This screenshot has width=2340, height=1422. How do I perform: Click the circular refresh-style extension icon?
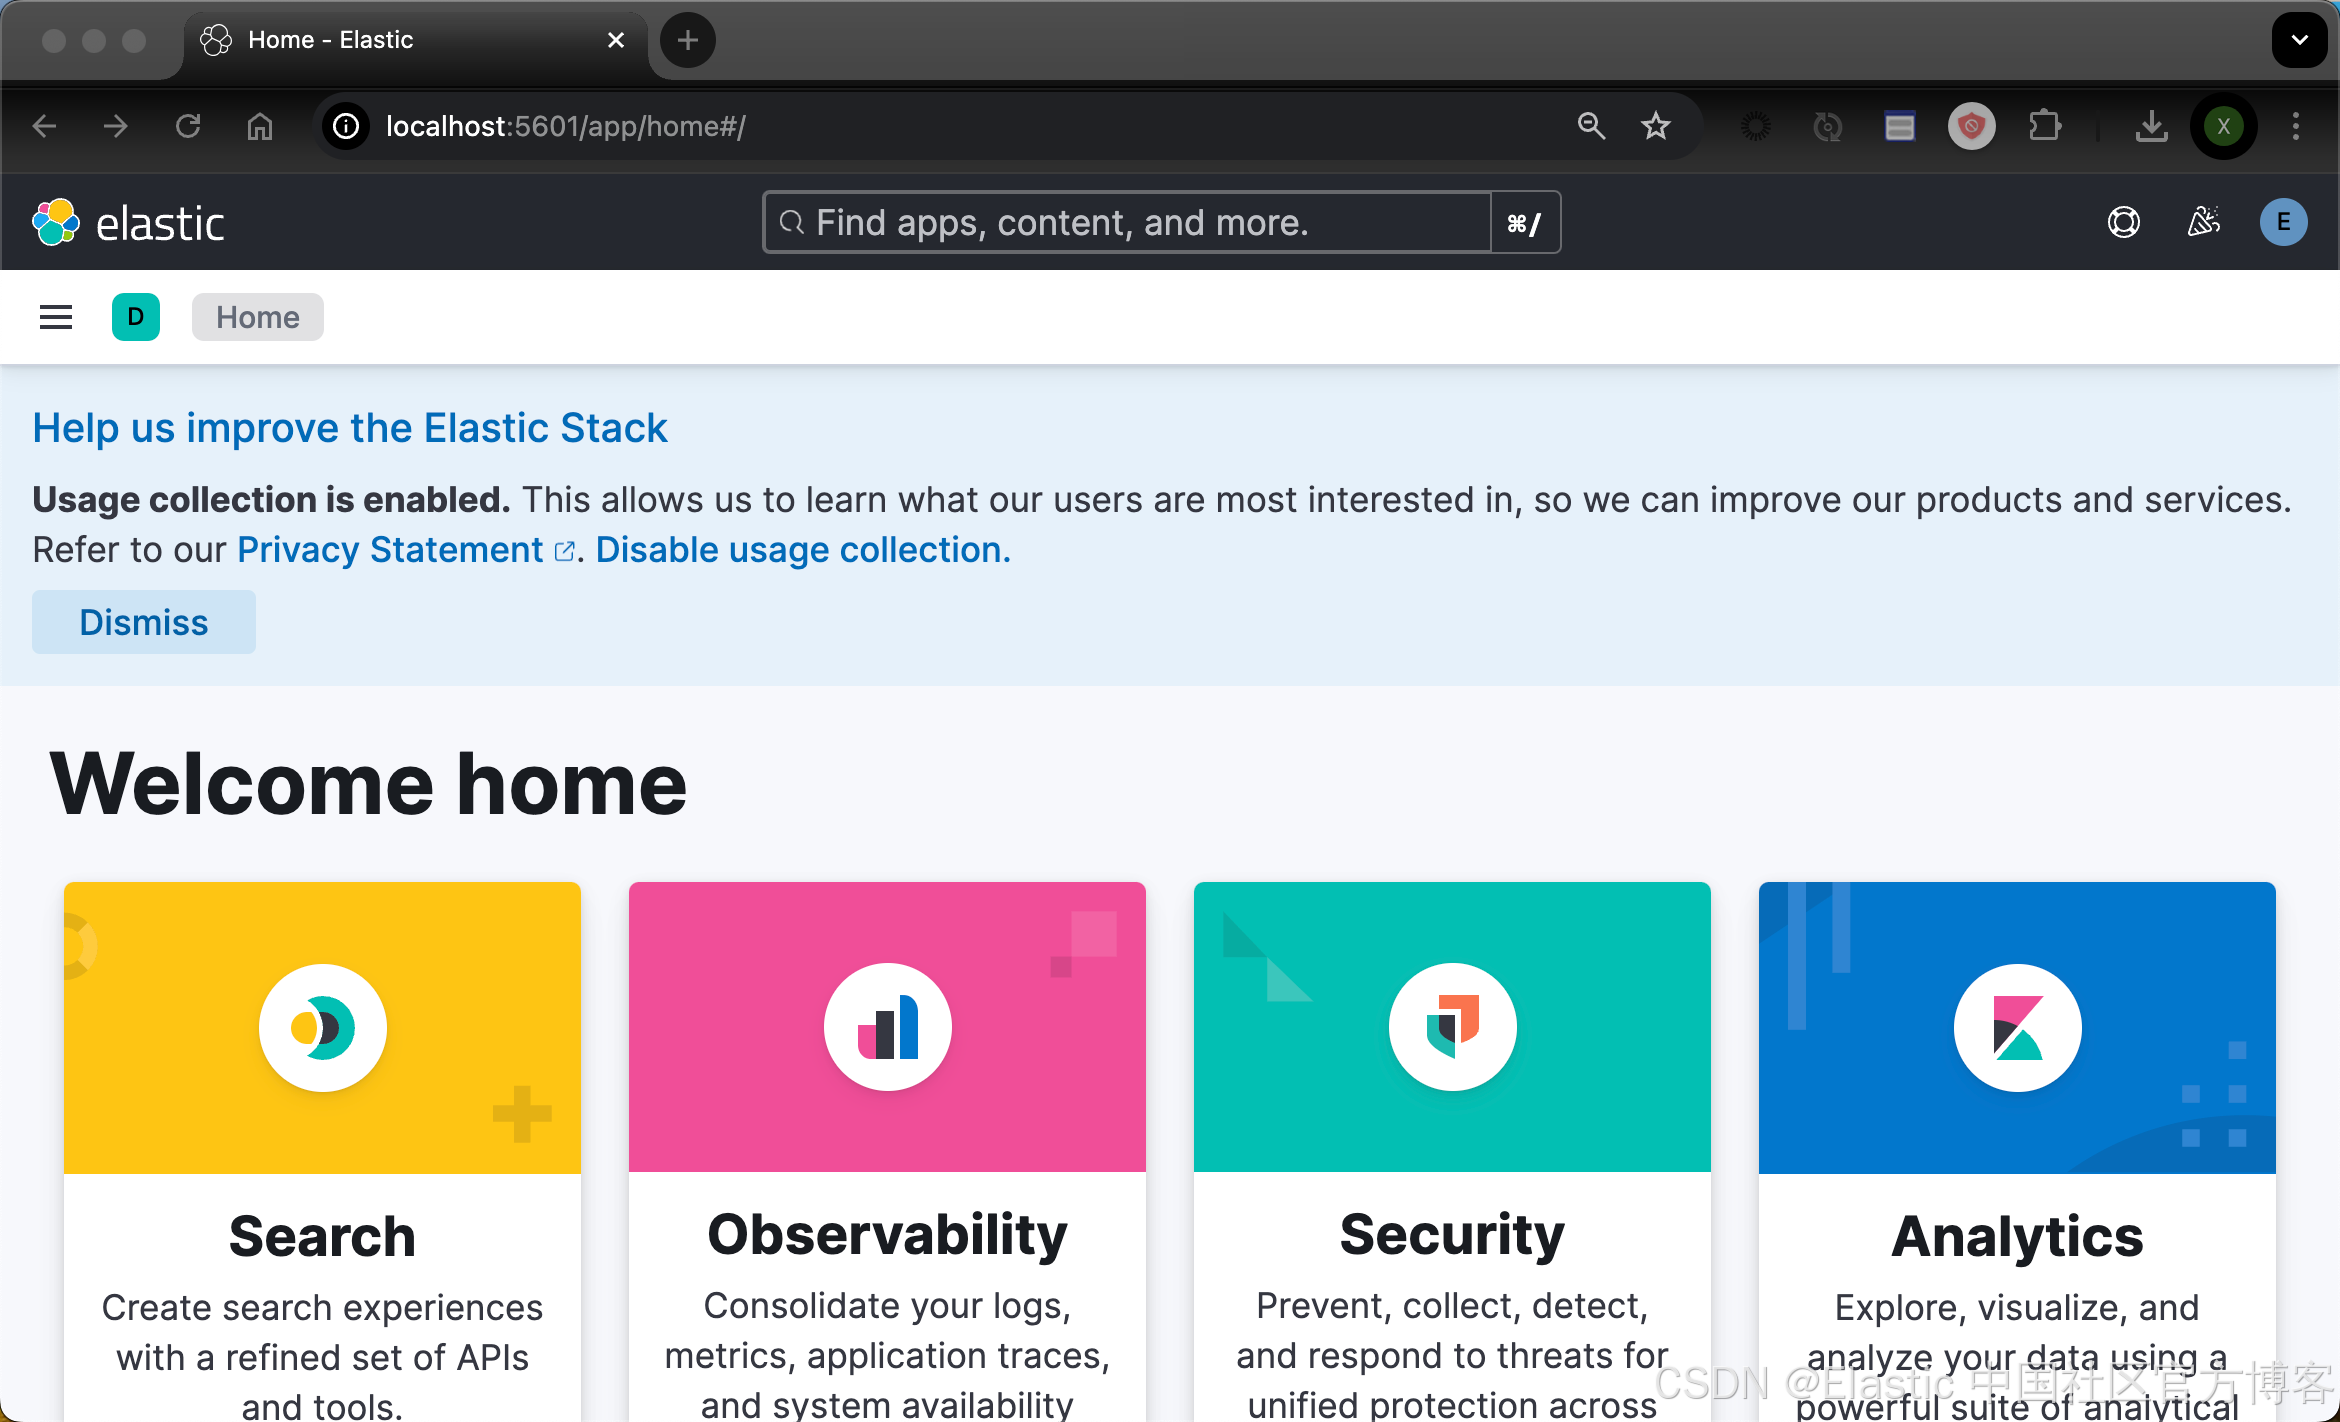click(1828, 126)
